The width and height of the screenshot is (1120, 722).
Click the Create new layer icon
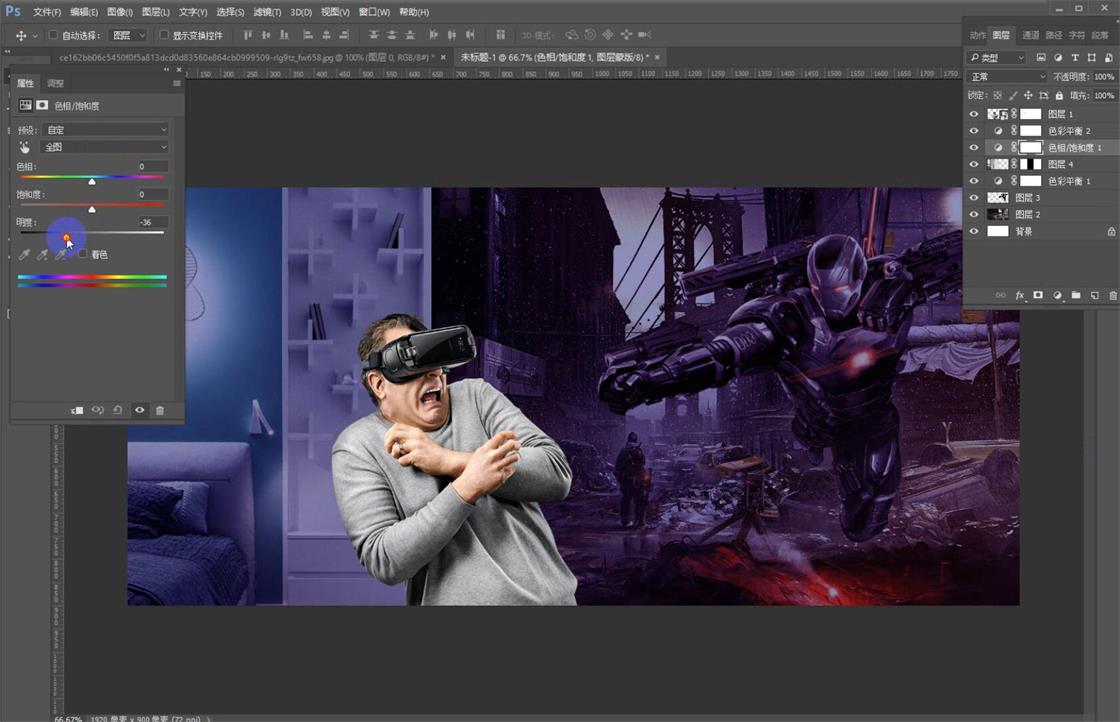(1096, 294)
